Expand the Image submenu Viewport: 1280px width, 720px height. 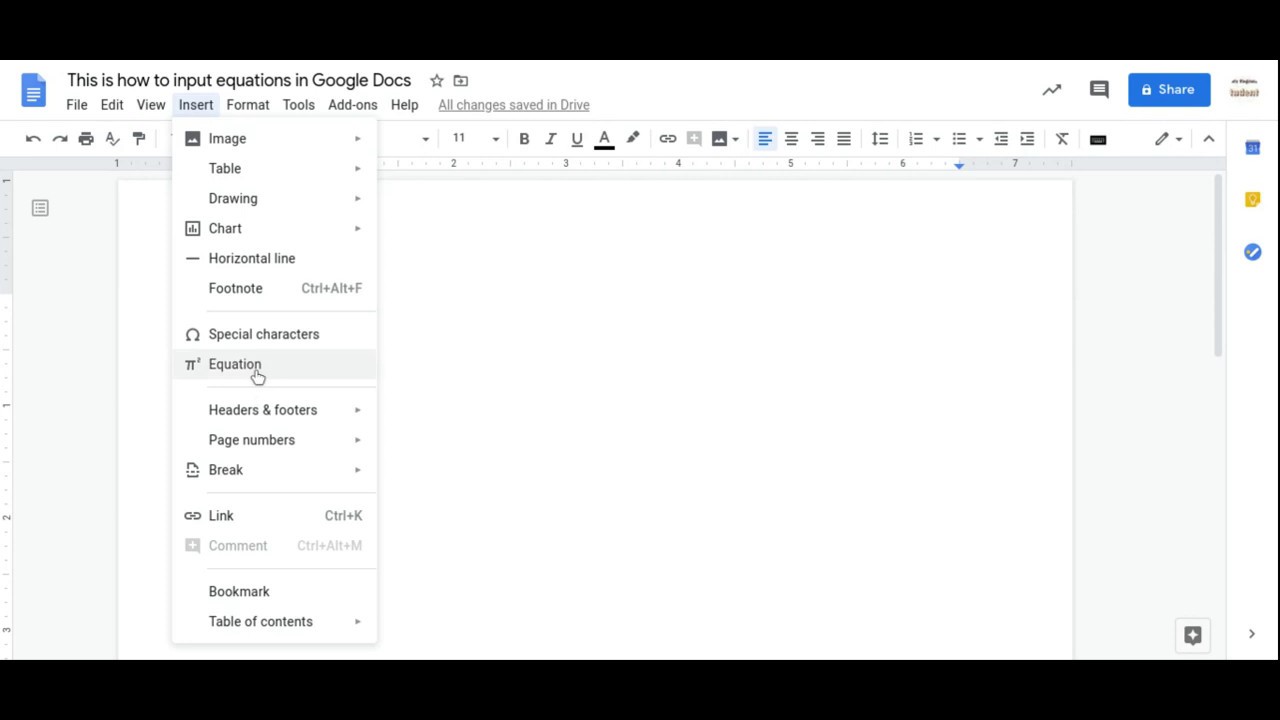(274, 139)
